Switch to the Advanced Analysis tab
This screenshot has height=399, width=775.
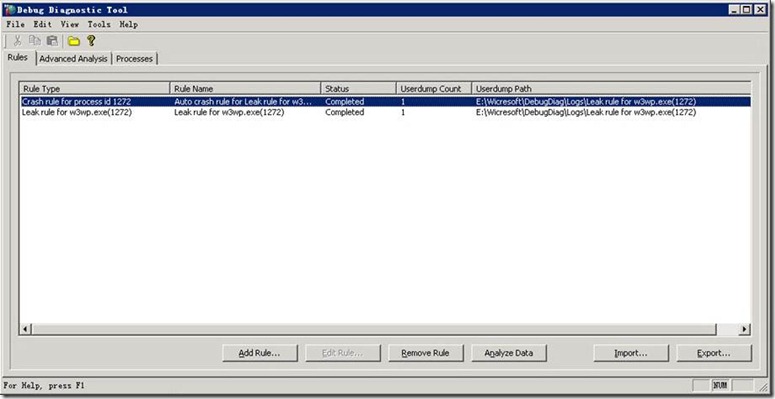[x=73, y=58]
